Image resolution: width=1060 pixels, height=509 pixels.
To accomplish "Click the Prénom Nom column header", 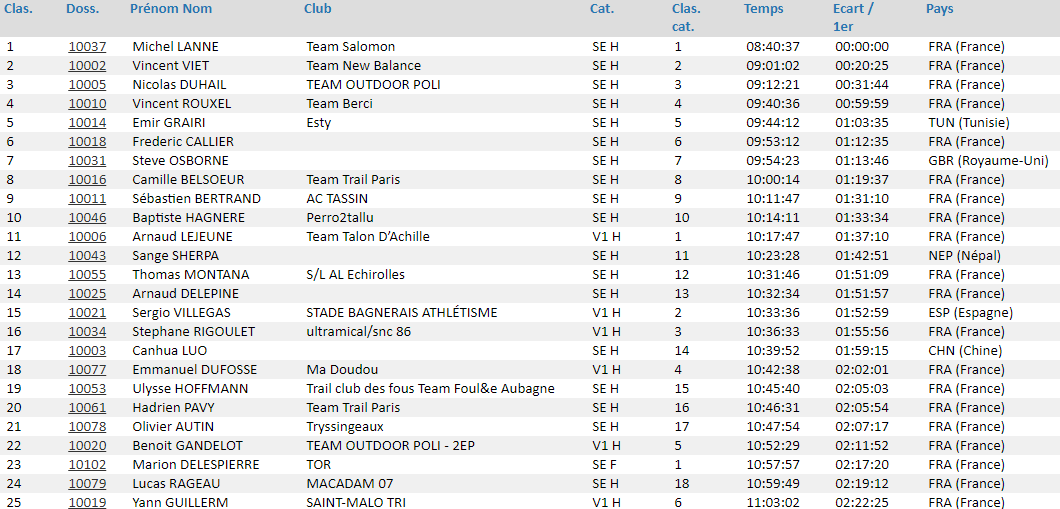I will 171,9.
